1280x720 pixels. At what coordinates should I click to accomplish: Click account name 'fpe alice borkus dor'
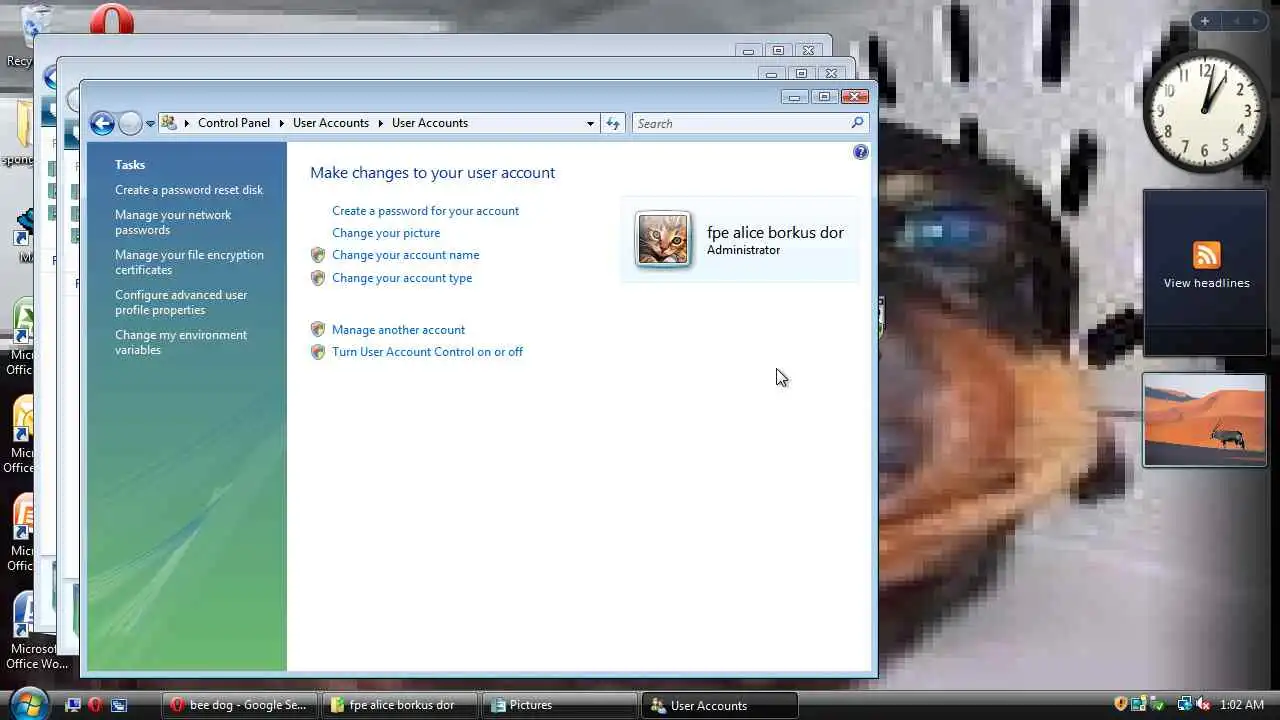(775, 233)
